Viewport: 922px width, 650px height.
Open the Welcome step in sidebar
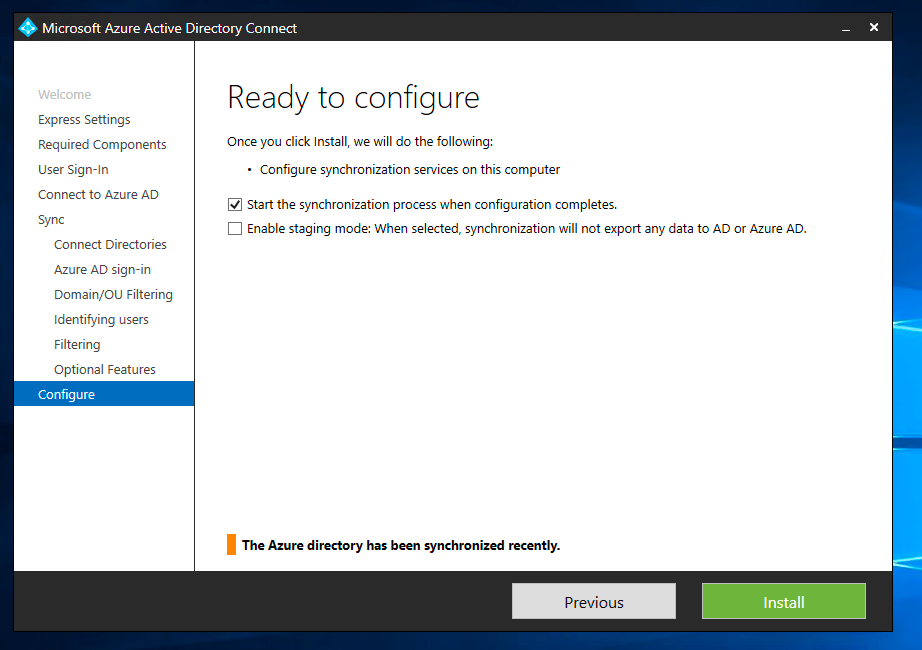(65, 94)
